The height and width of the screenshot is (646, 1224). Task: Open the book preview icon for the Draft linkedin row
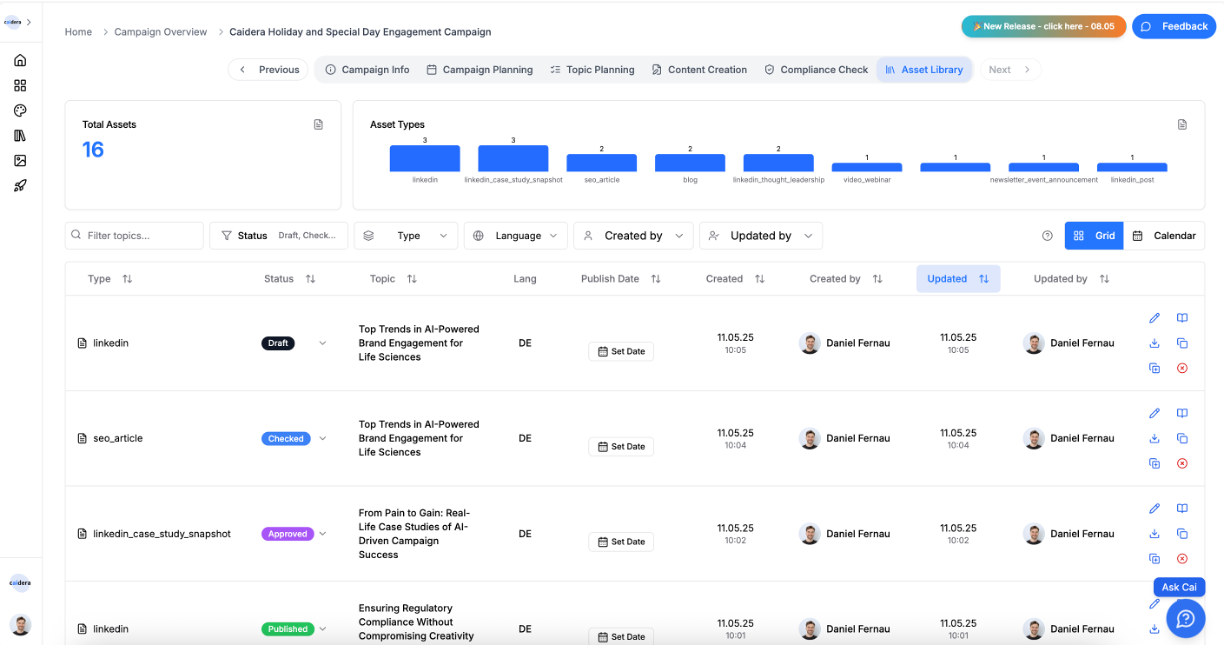point(1183,318)
